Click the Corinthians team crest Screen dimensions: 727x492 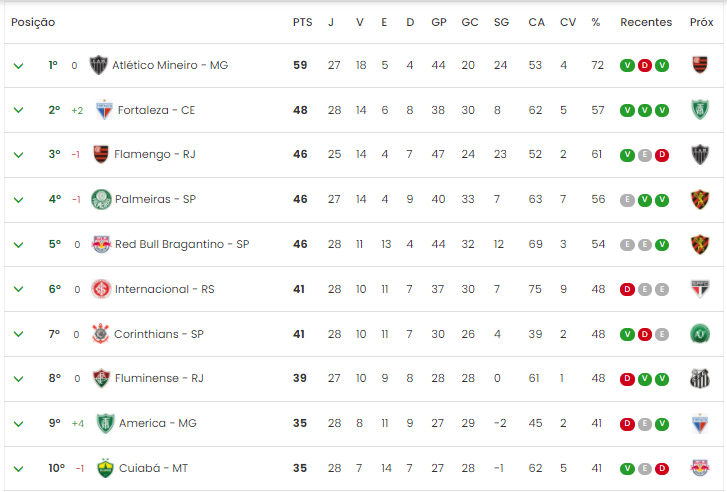point(100,334)
